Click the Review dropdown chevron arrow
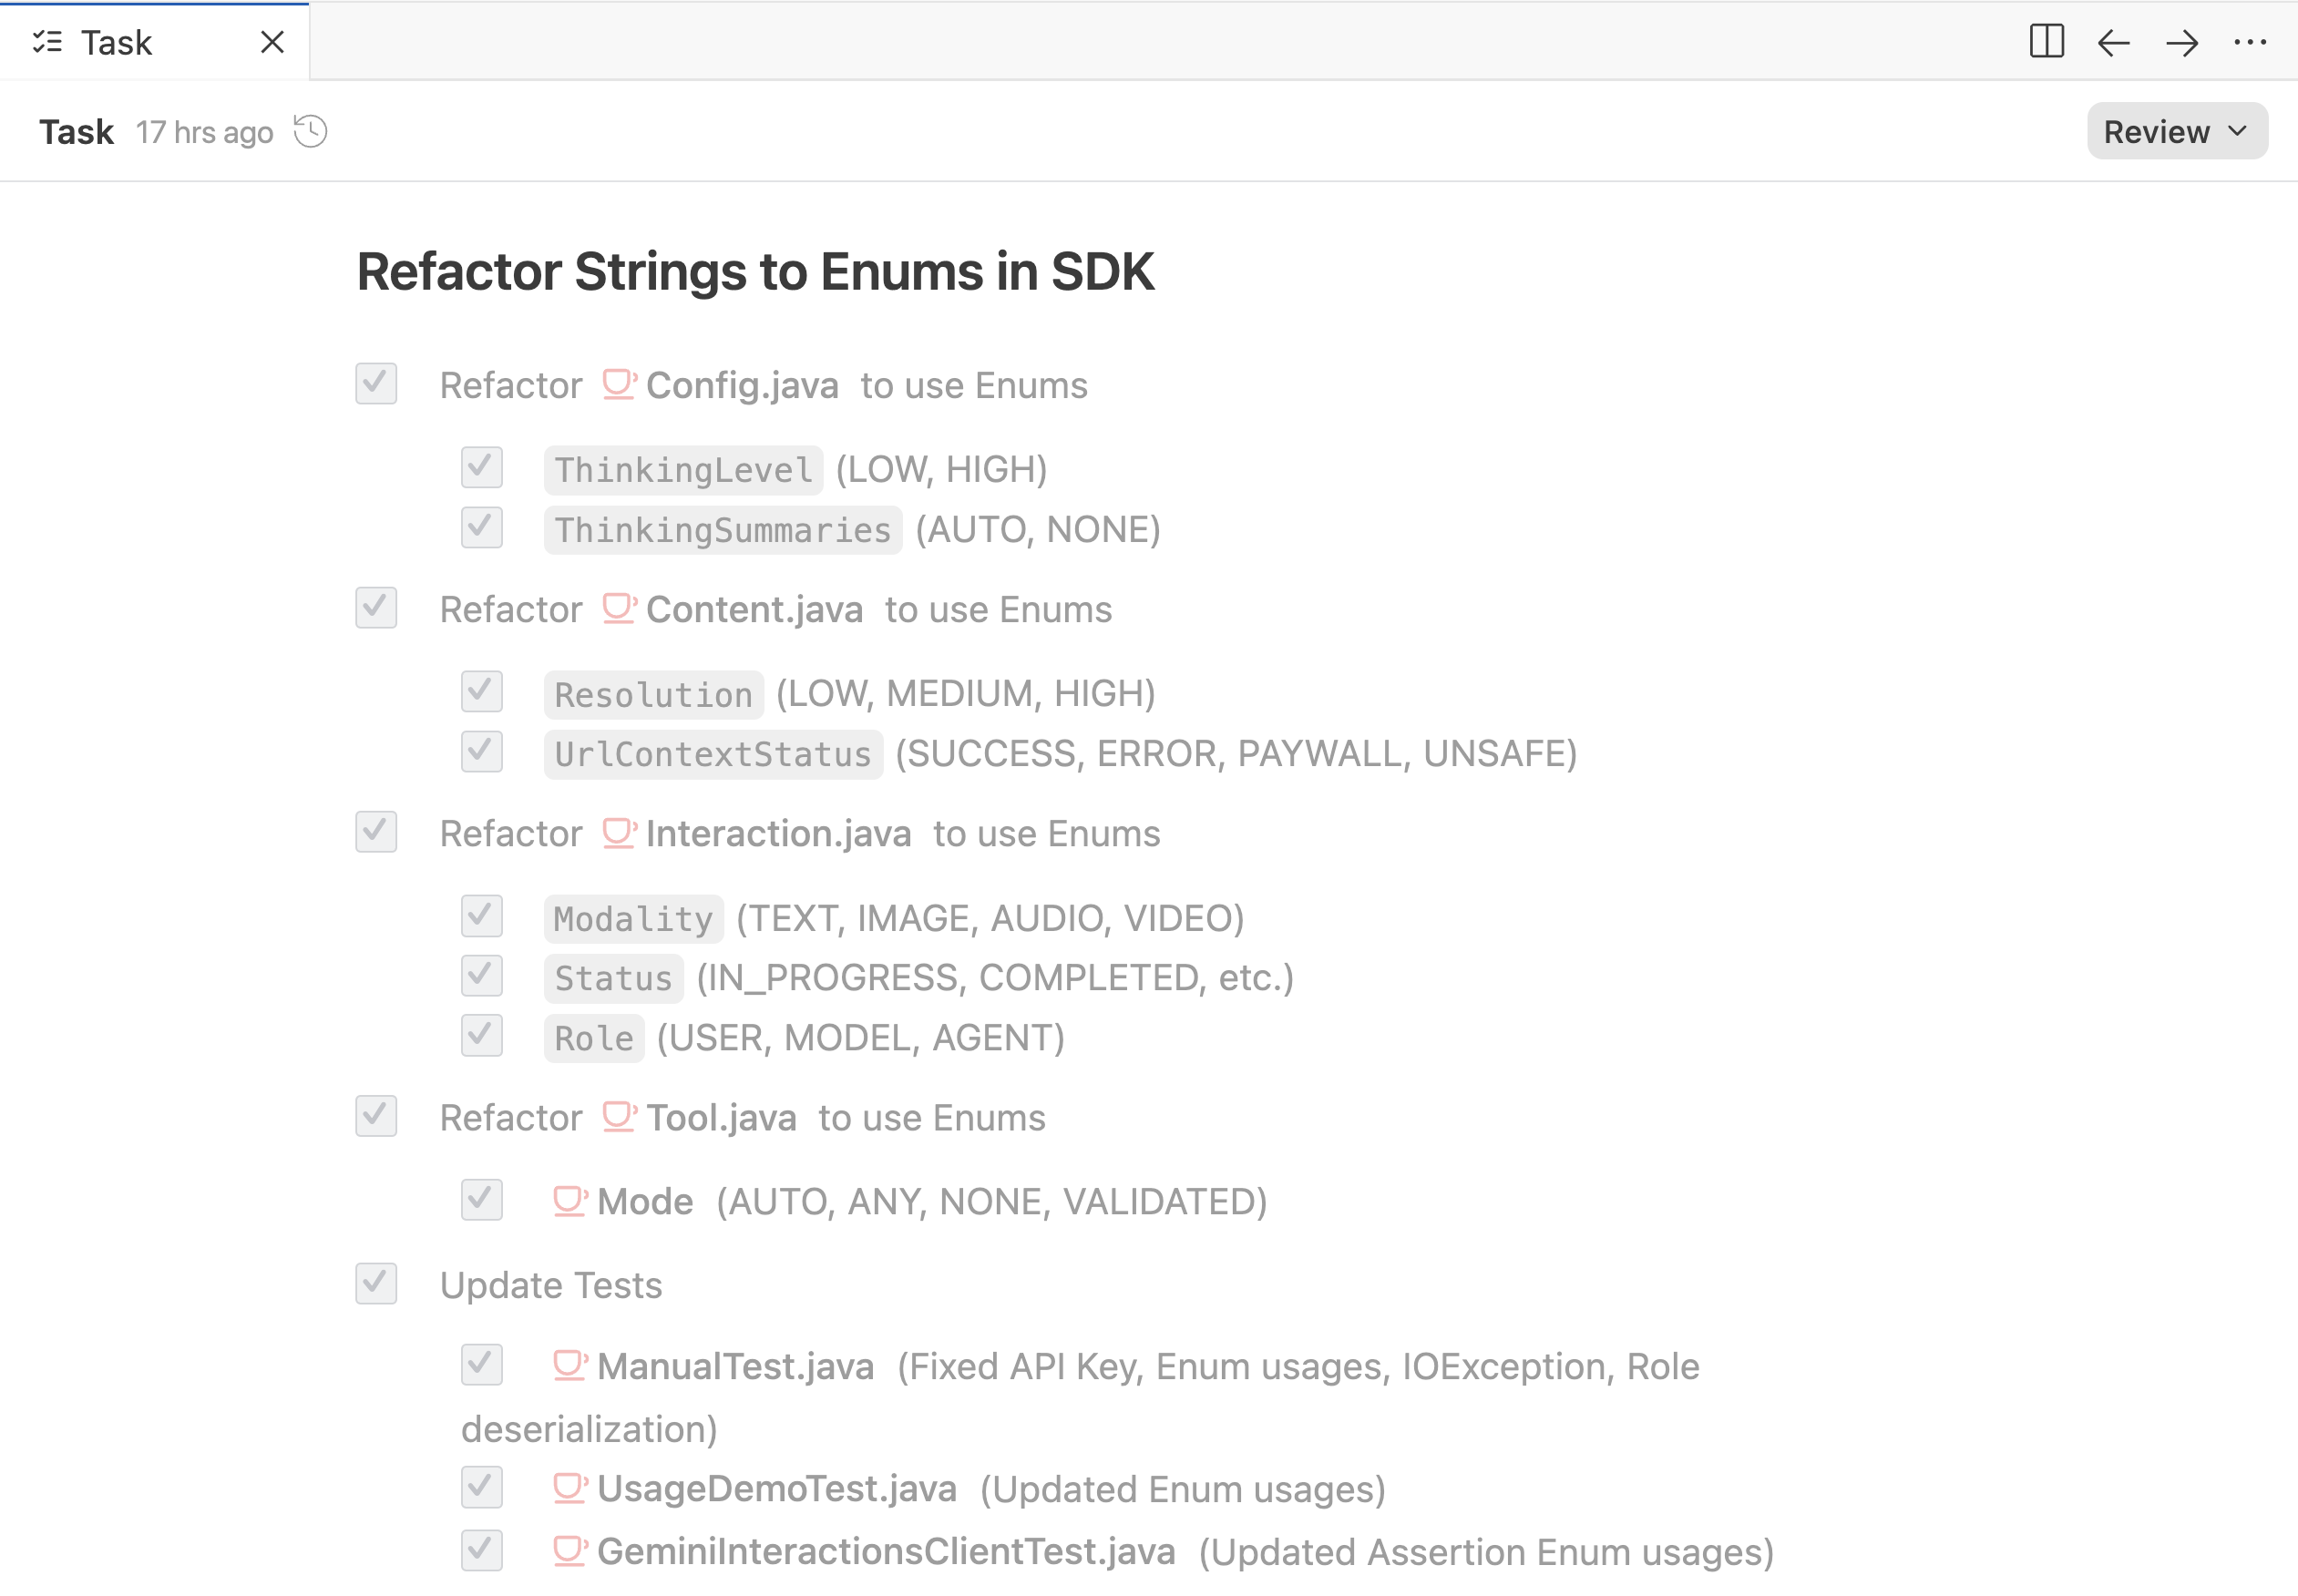This screenshot has height=1596, width=2298. (x=2238, y=131)
